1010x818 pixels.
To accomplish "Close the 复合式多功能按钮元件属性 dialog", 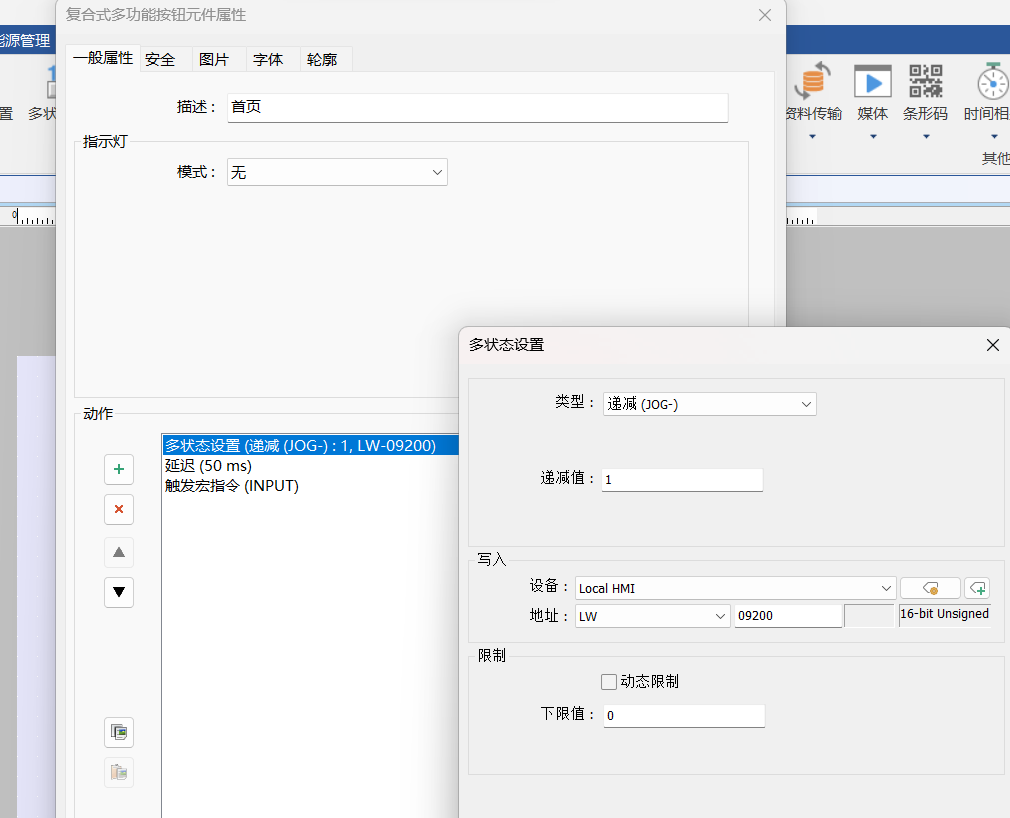I will coord(765,15).
